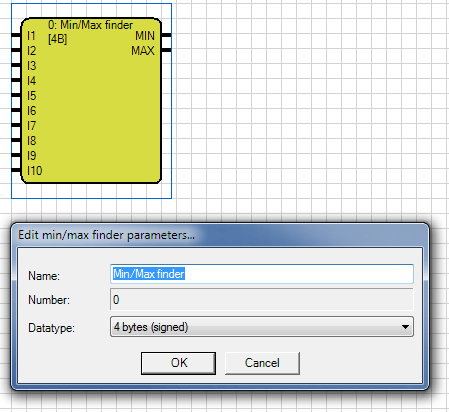Select the 4 bytes (signed) combo box
The width and height of the screenshot is (449, 412).
[262, 327]
